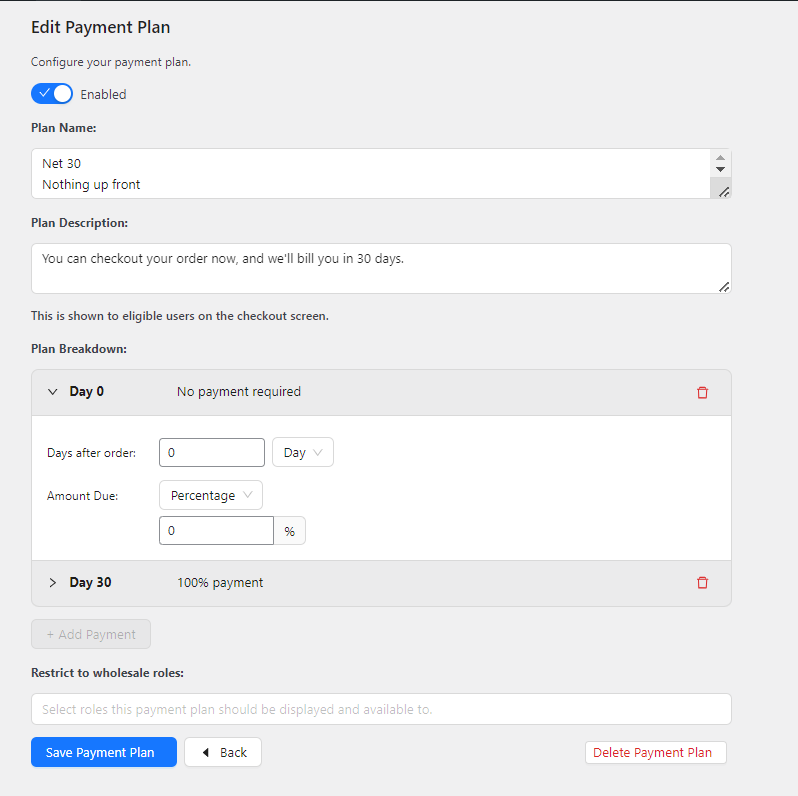Click Delete Payment Plan button
Viewport: 798px width, 796px height.
click(656, 752)
